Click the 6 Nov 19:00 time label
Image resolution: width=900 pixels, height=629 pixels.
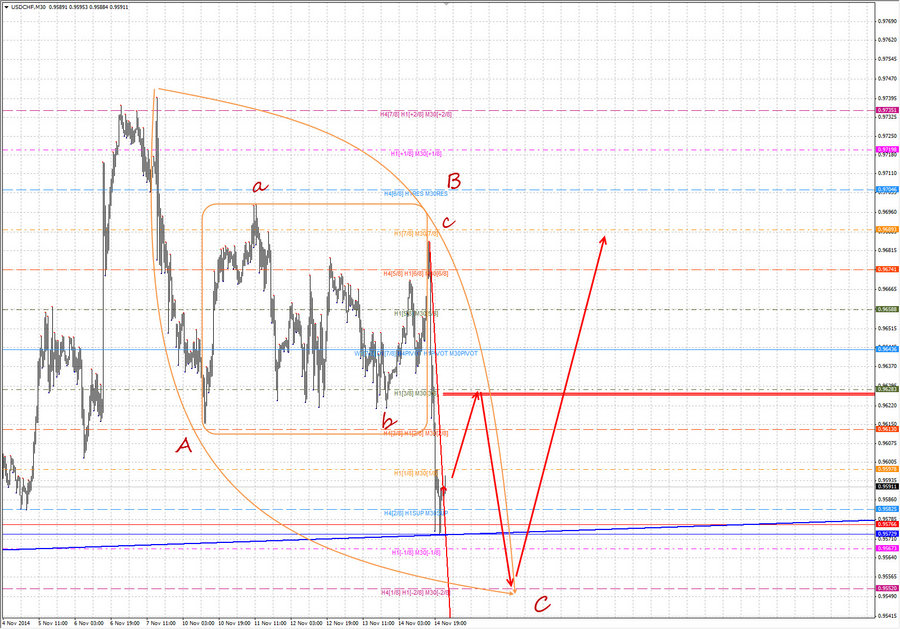[125, 623]
